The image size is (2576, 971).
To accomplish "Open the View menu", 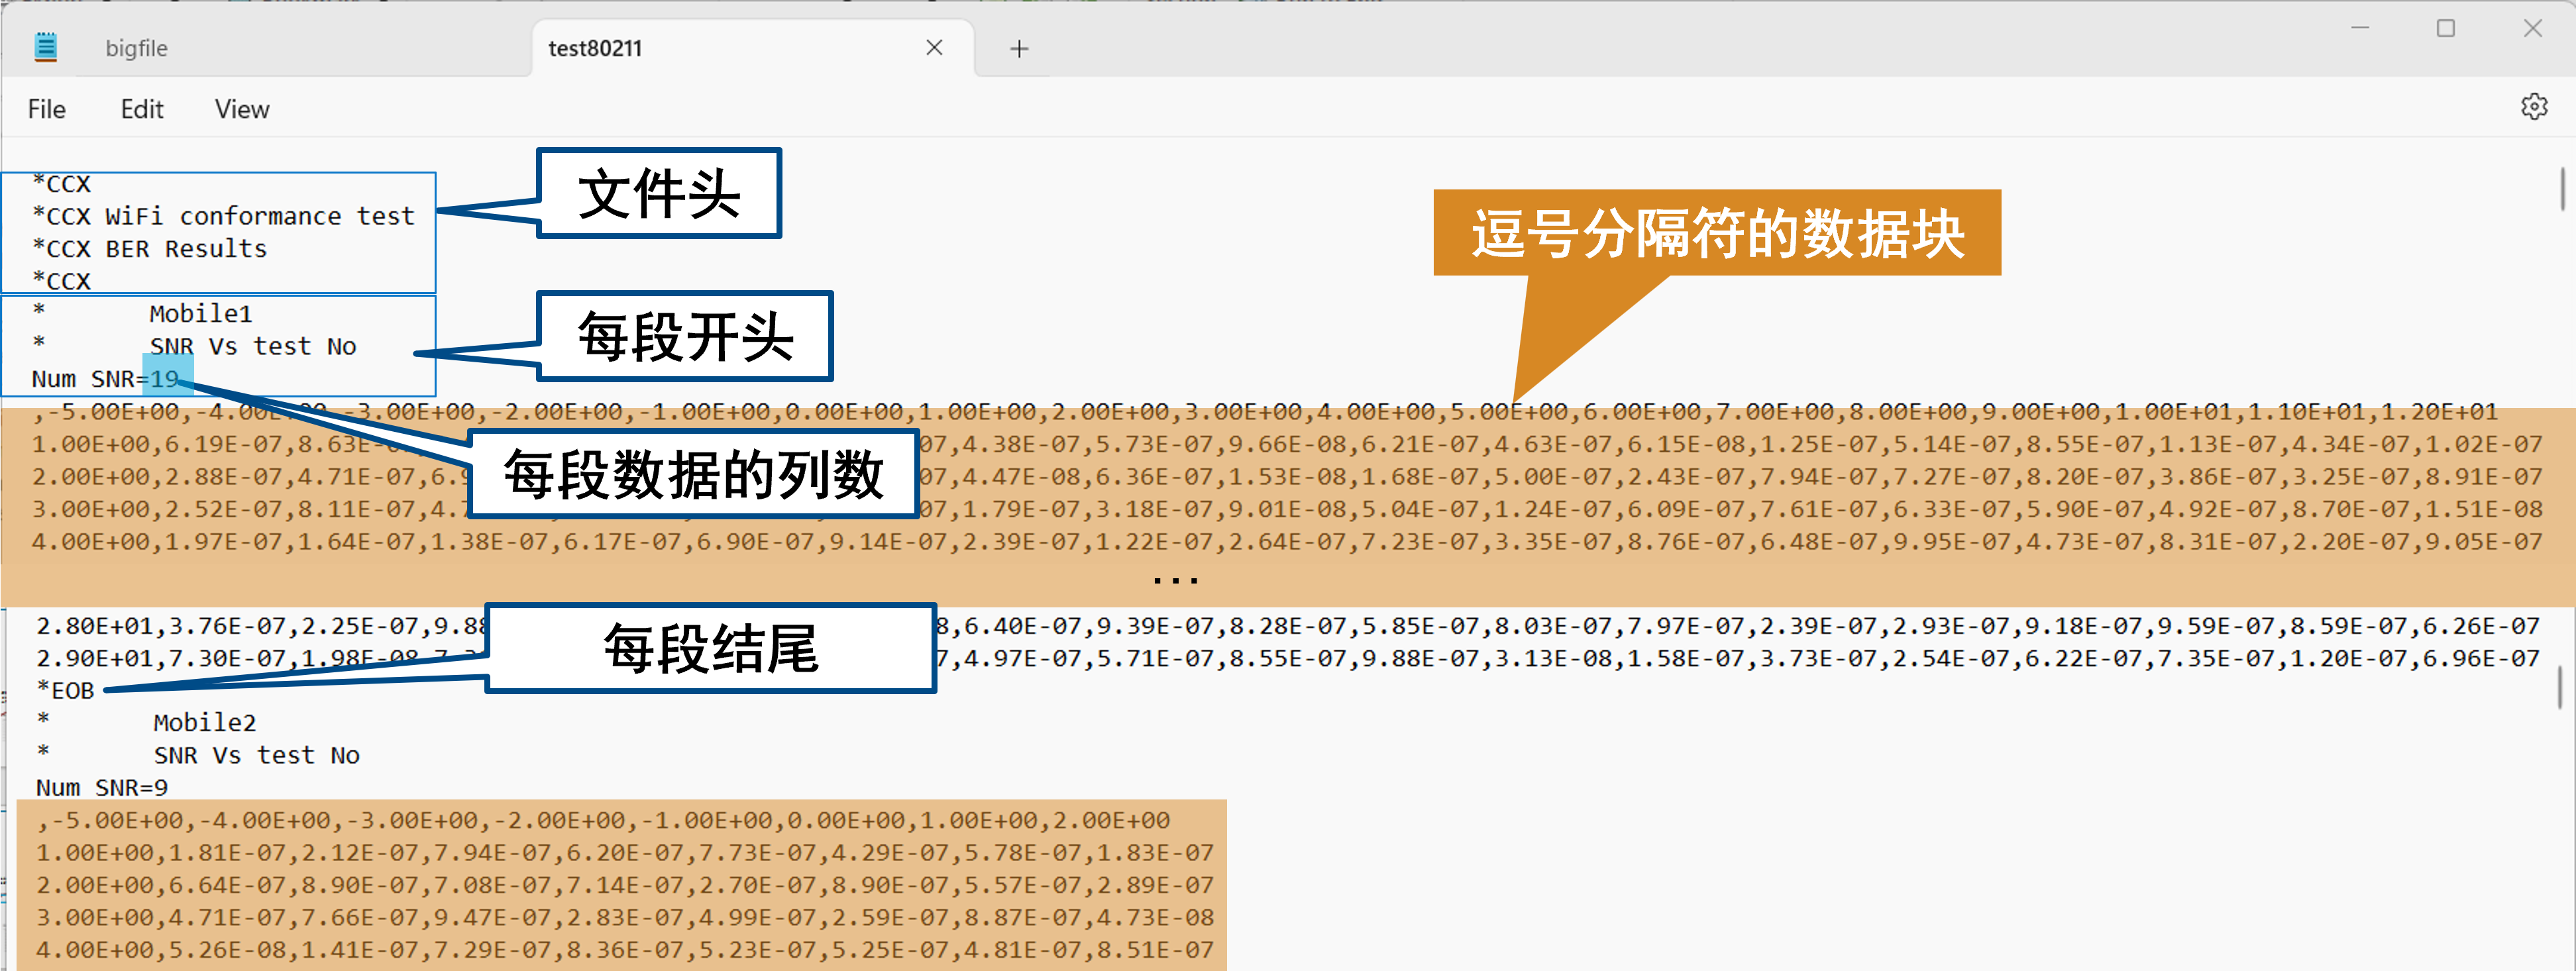I will pyautogui.click(x=241, y=109).
